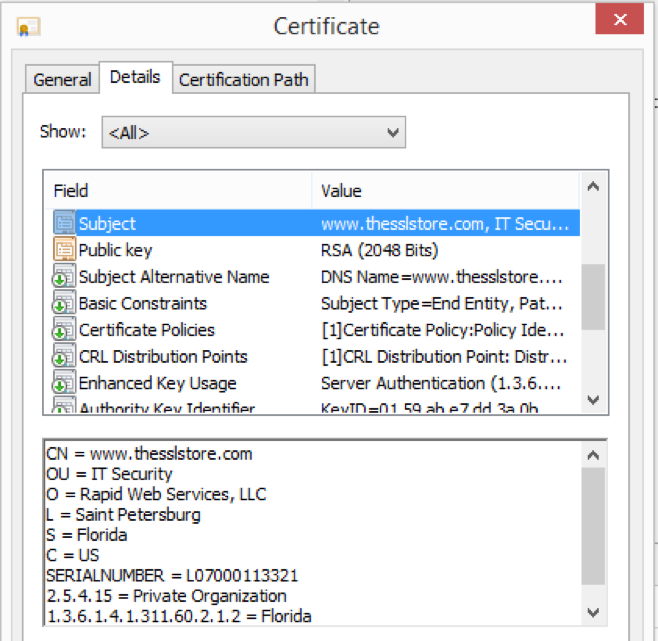Image resolution: width=658 pixels, height=641 pixels.
Task: Click the 'Subject Type=End Entity' value
Action: pos(441,303)
